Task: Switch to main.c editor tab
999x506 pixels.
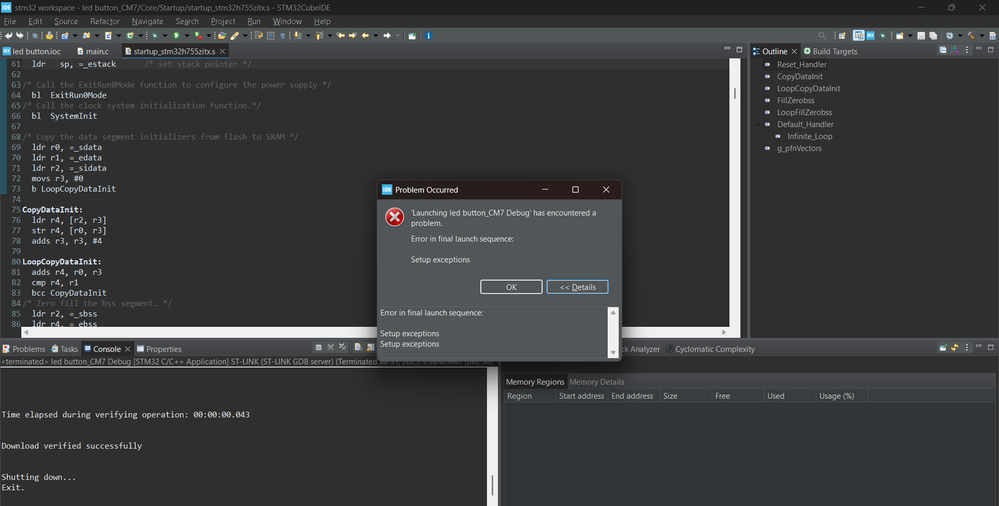Action: [x=93, y=51]
